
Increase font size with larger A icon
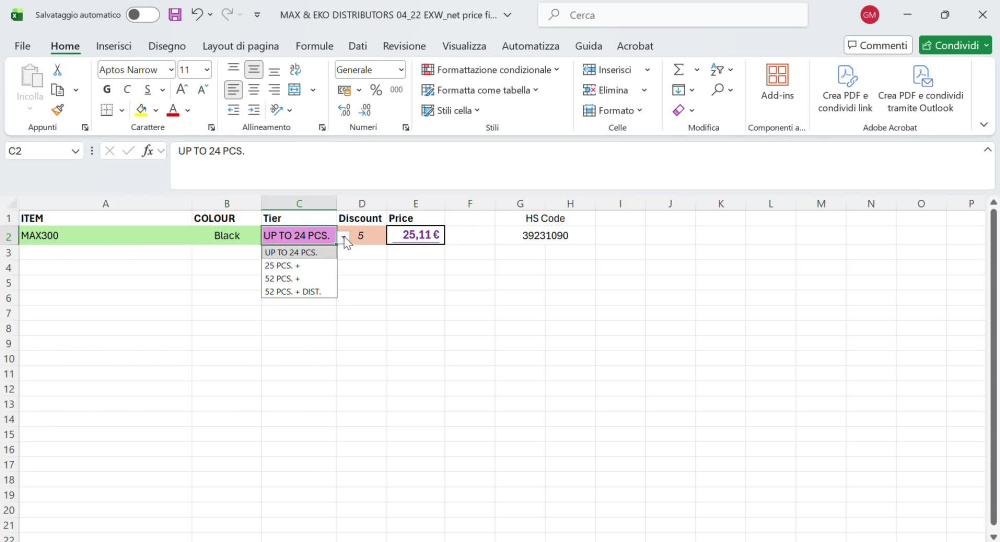click(182, 89)
